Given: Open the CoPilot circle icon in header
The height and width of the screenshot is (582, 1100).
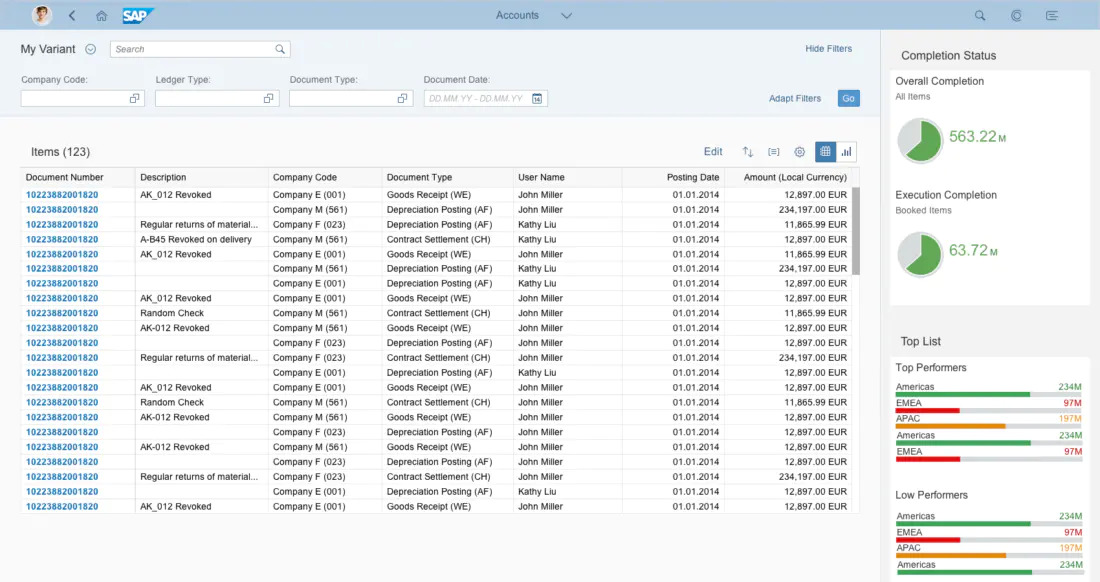Looking at the screenshot, I should (1016, 15).
